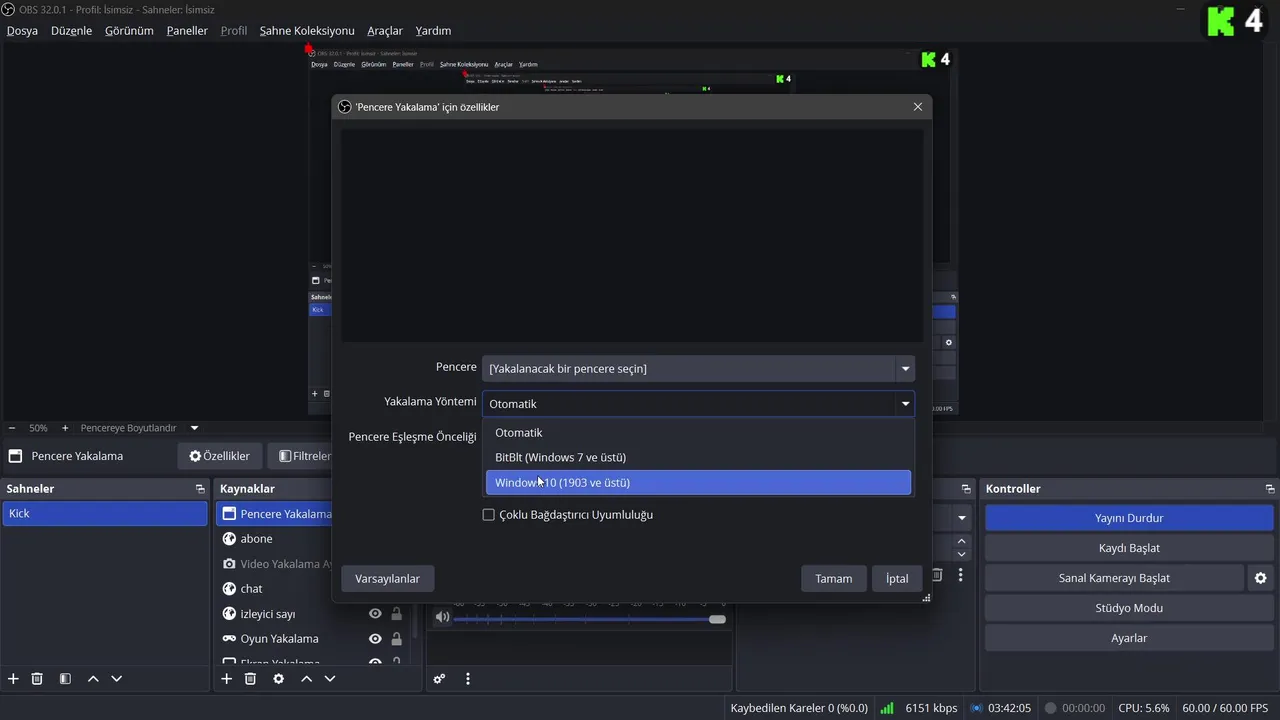The image size is (1280, 720).
Task: Move source down arrow in Kaynaklar
Action: coord(330,678)
